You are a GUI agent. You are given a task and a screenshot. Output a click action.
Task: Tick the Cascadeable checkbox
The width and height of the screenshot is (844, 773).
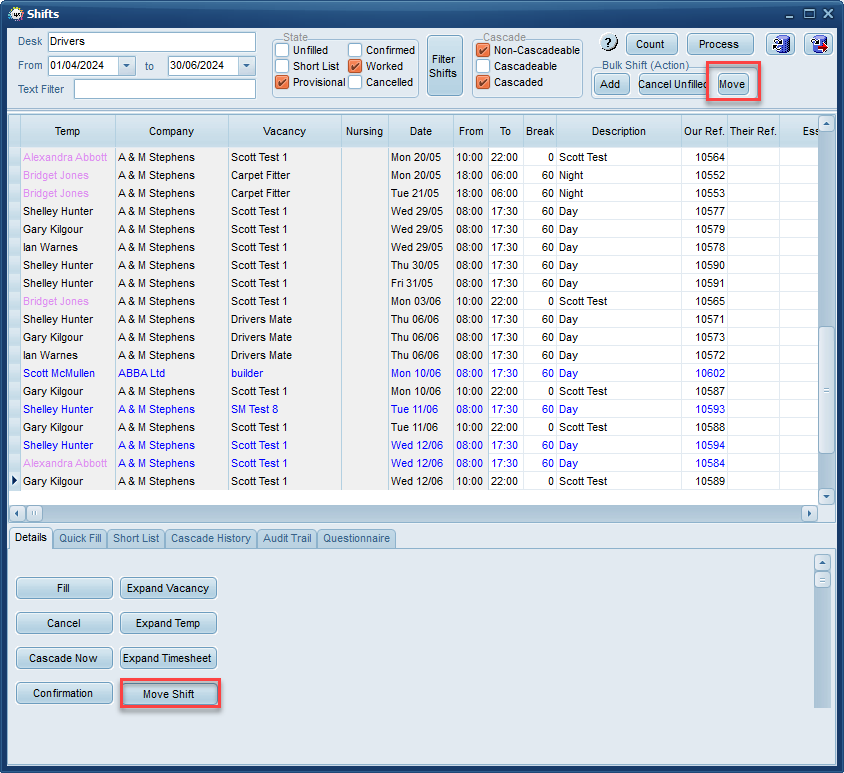pyautogui.click(x=483, y=66)
